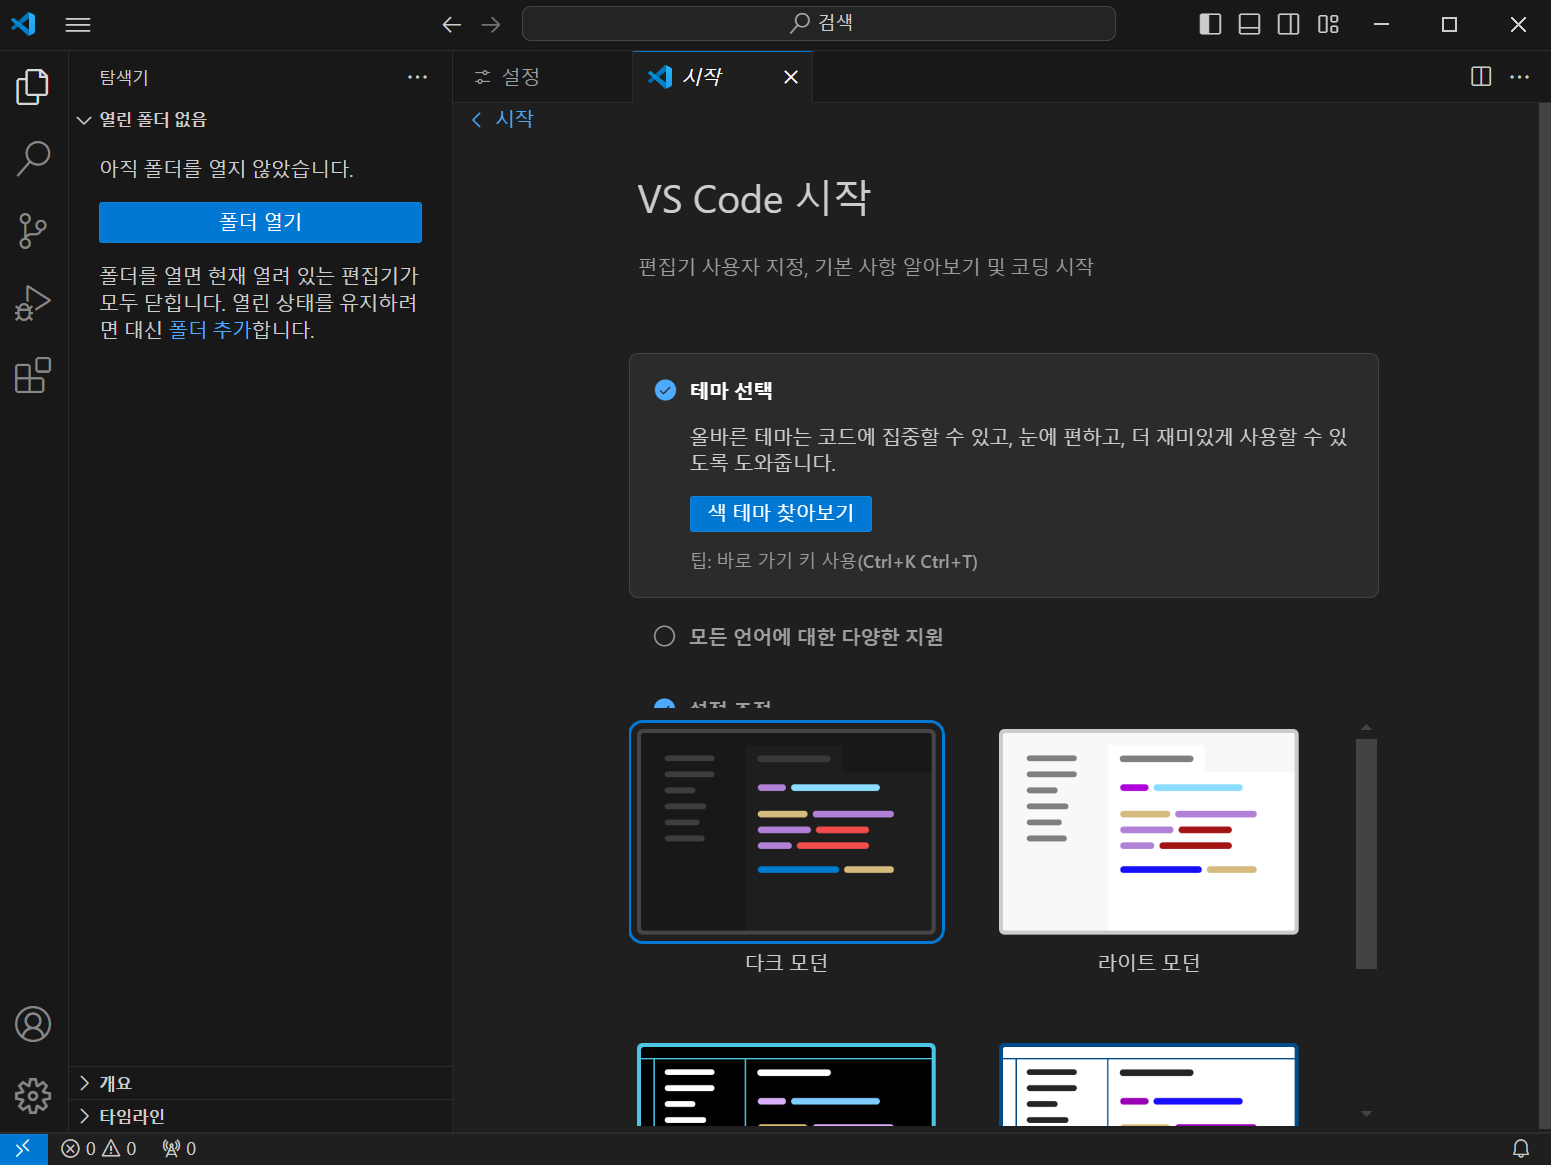1551x1165 pixels.
Task: Open the hamburger application menu
Action: click(78, 24)
